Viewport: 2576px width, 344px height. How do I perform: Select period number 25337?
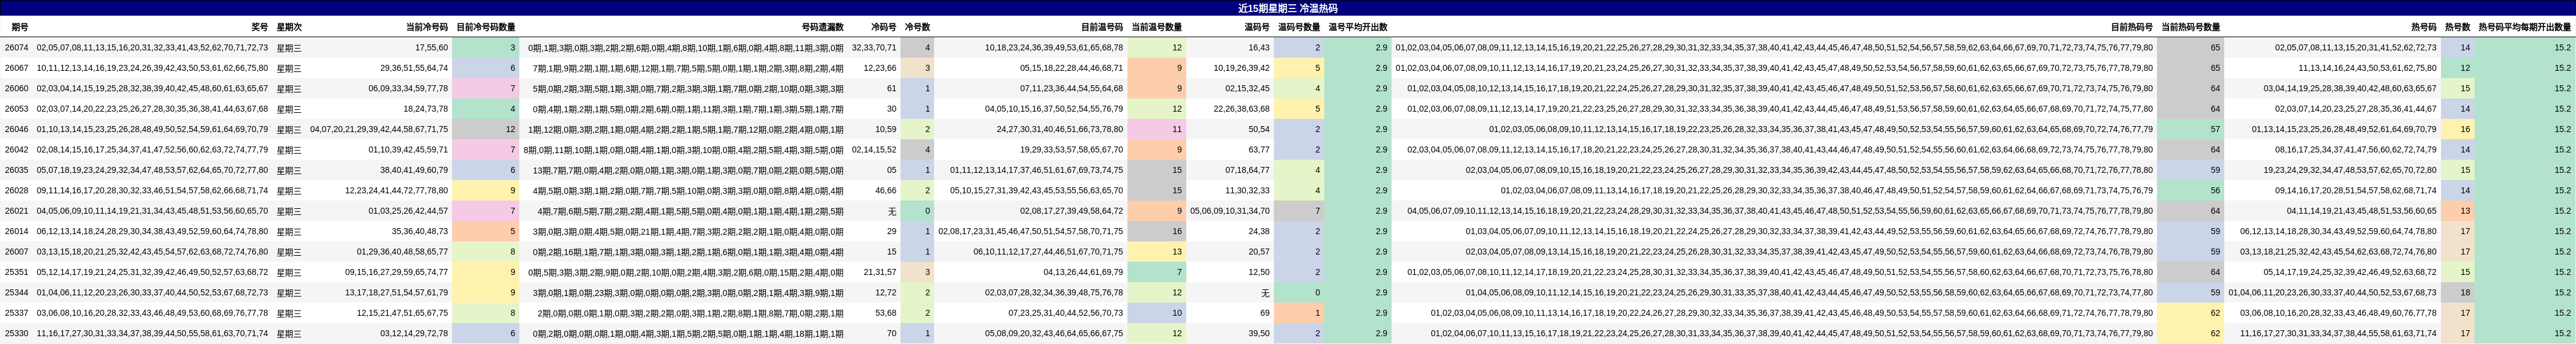click(17, 313)
